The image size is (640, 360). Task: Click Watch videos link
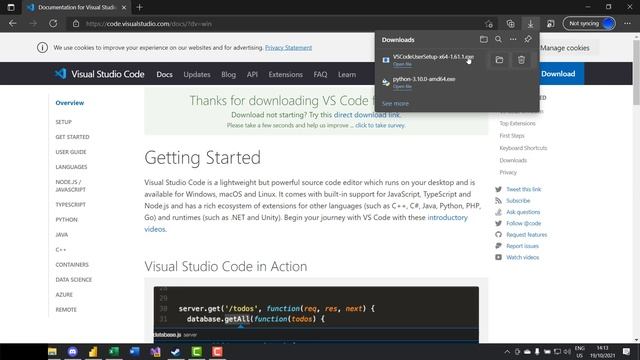coord(522,258)
